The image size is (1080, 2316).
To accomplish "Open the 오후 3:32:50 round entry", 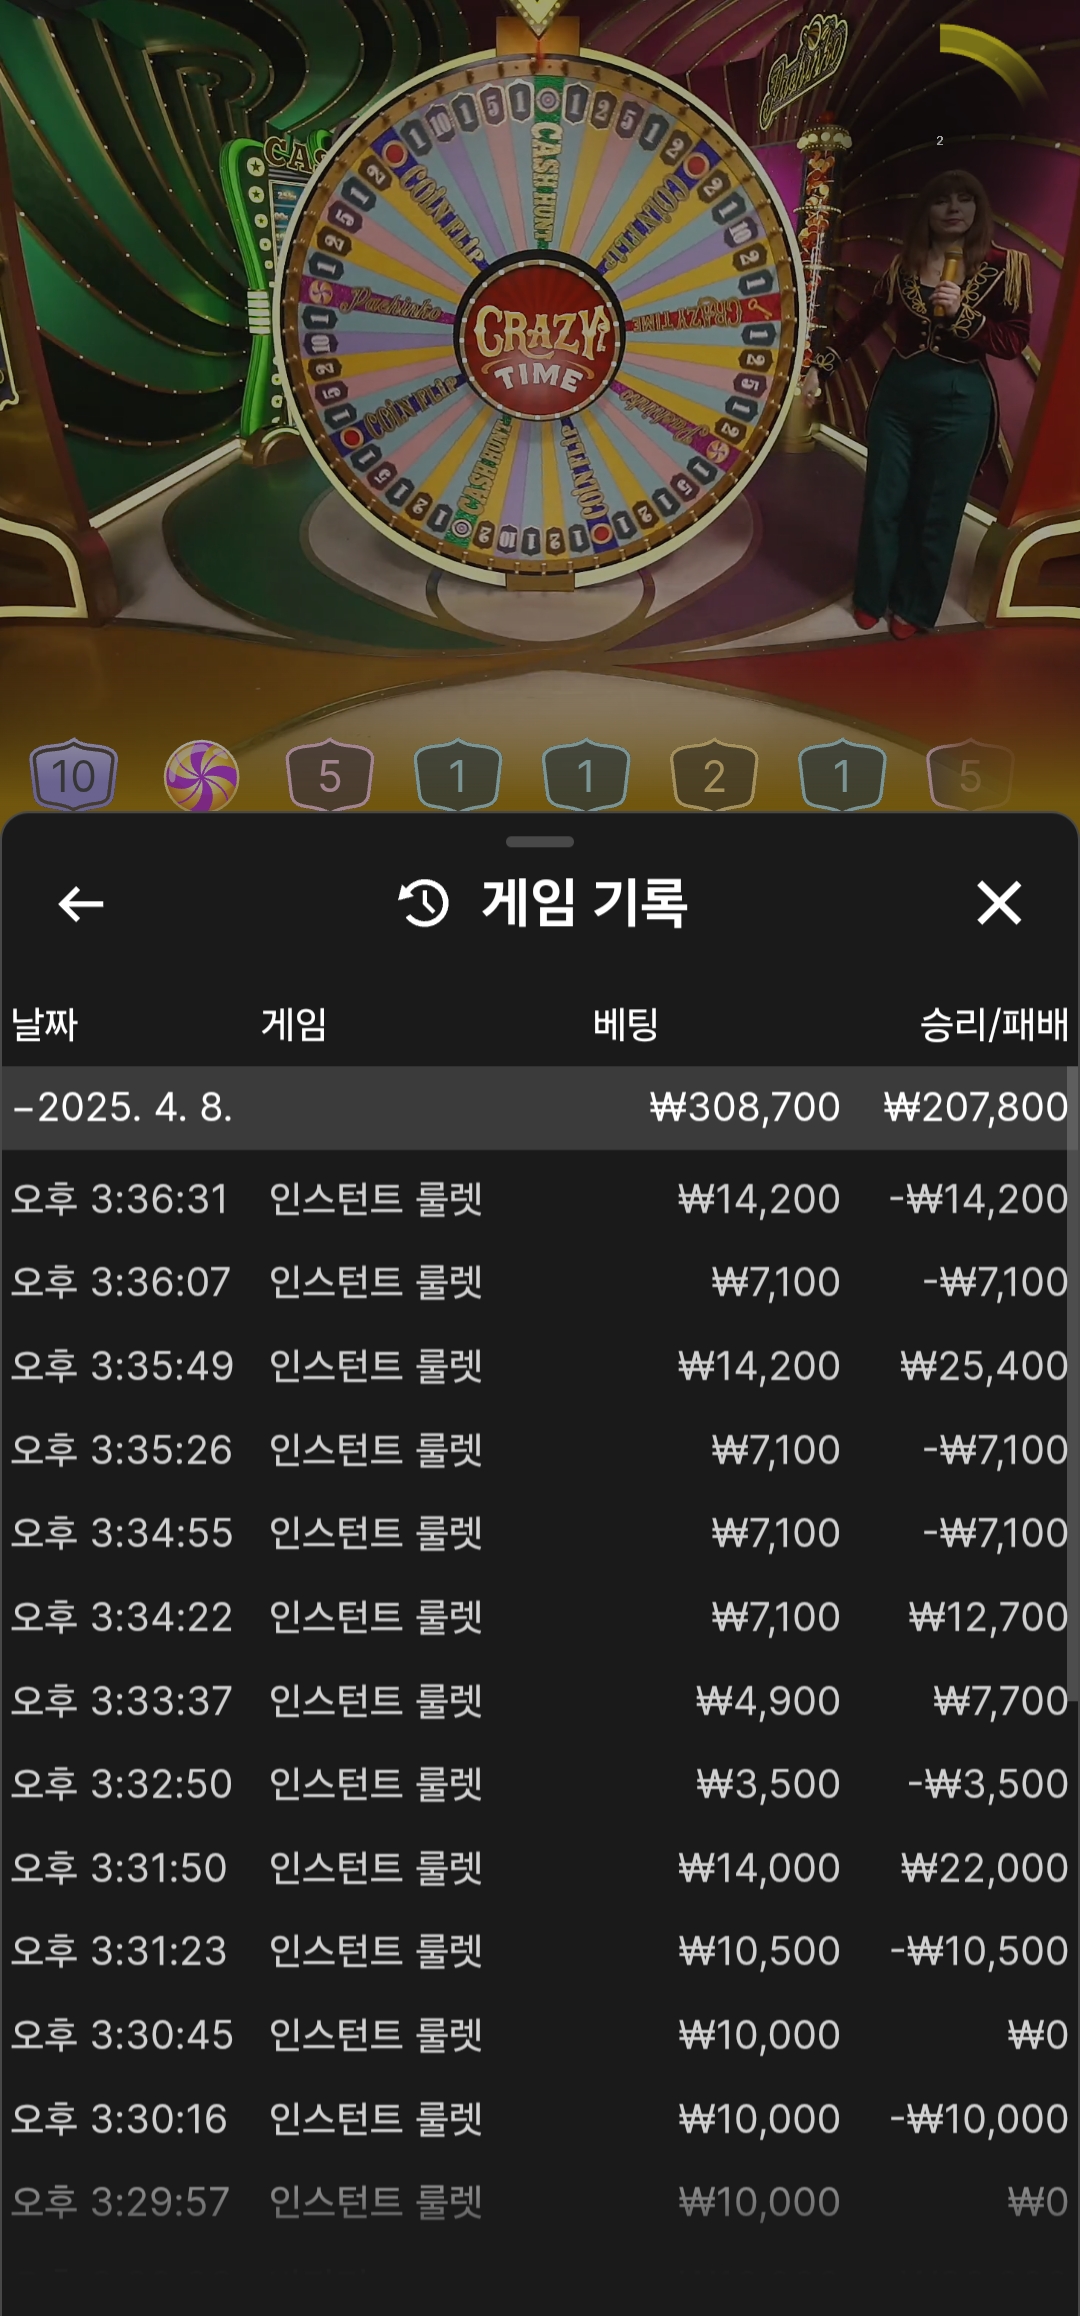I will coord(540,1784).
